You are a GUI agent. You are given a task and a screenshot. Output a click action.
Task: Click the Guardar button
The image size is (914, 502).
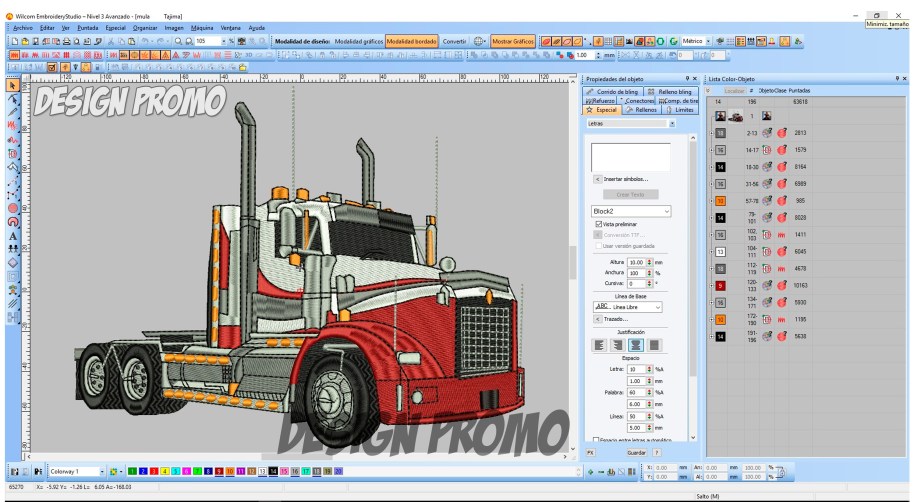636,452
